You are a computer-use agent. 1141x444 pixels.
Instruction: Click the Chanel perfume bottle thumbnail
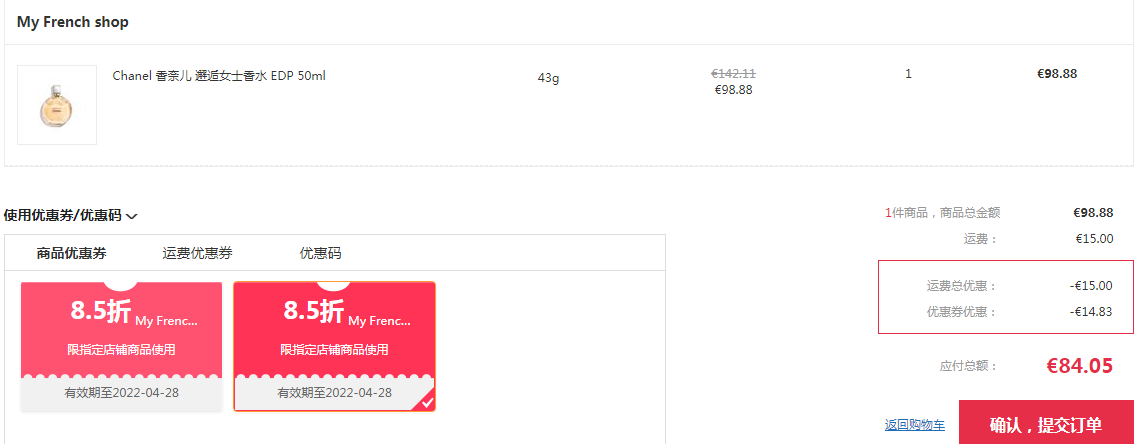coord(57,105)
